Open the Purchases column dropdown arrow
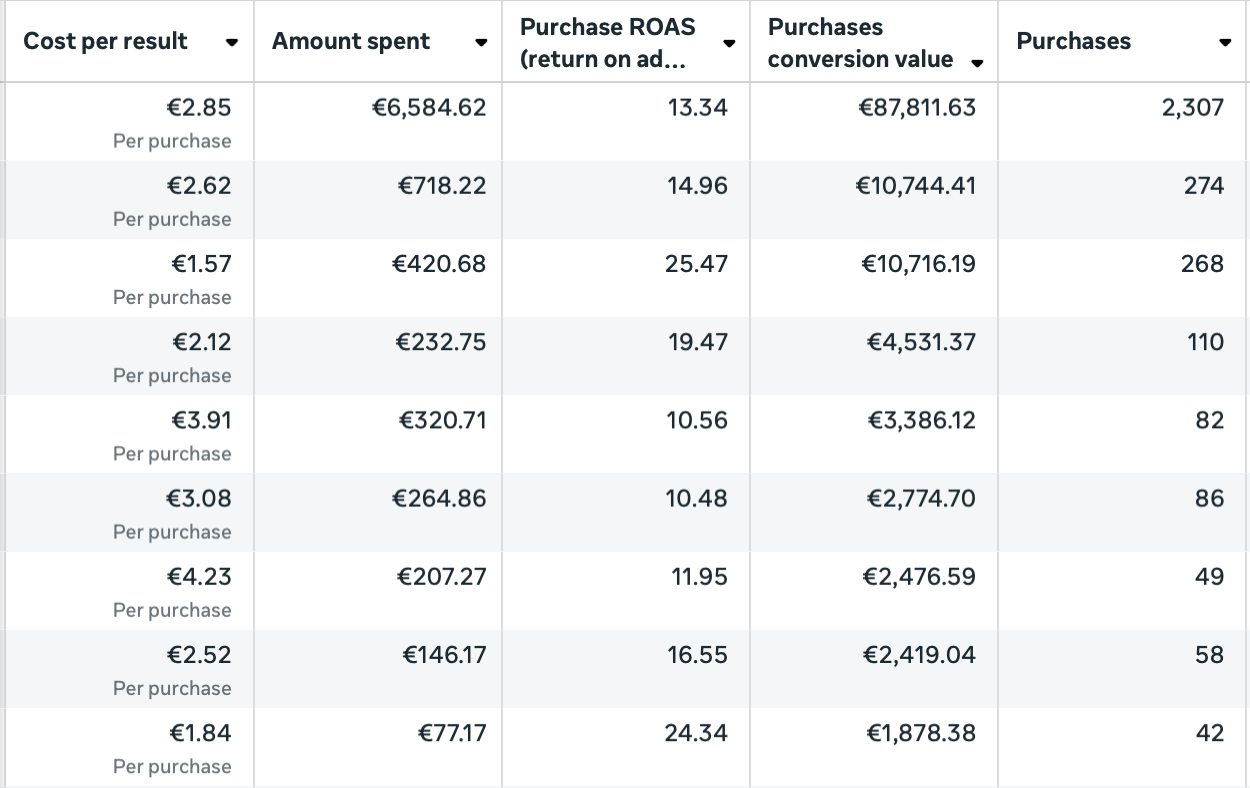This screenshot has height=788, width=1250. pyautogui.click(x=1225, y=43)
